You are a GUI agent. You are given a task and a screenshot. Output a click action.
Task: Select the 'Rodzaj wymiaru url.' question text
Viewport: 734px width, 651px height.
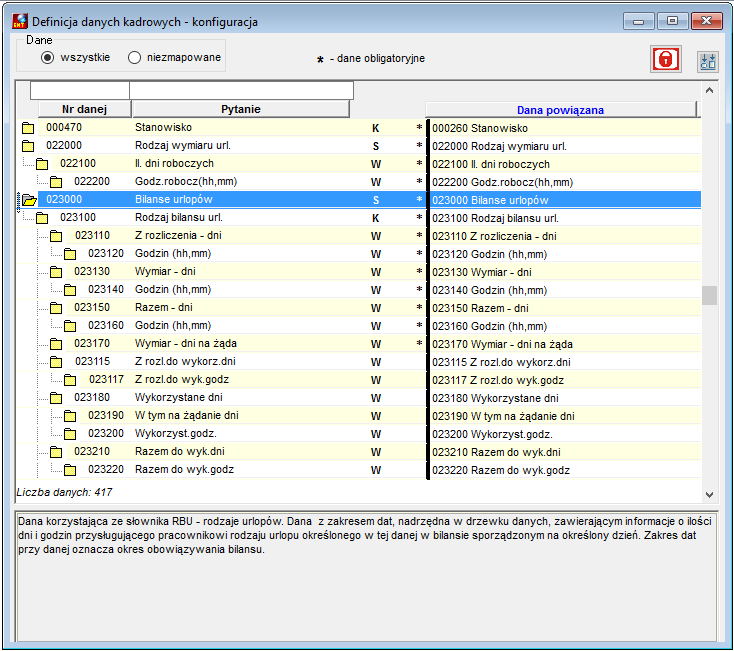tap(183, 146)
